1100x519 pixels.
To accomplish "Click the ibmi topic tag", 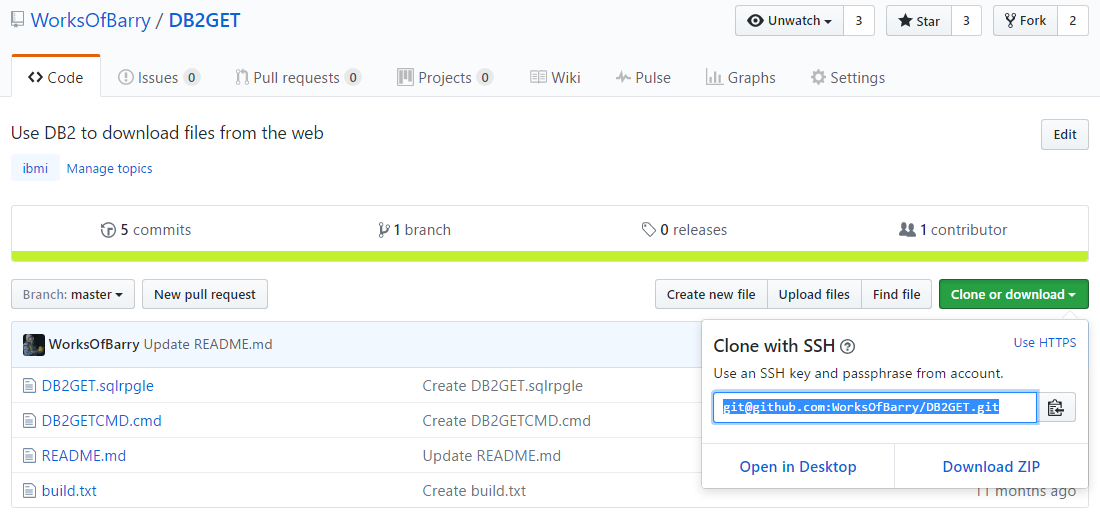I will pyautogui.click(x=35, y=168).
